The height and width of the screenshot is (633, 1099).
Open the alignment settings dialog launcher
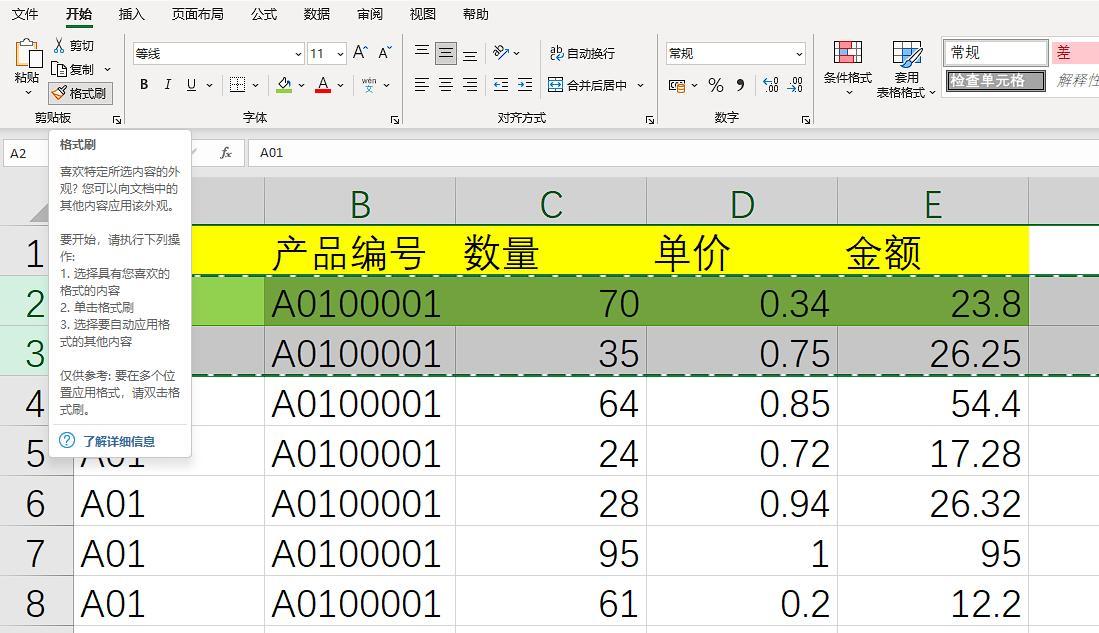[650, 120]
